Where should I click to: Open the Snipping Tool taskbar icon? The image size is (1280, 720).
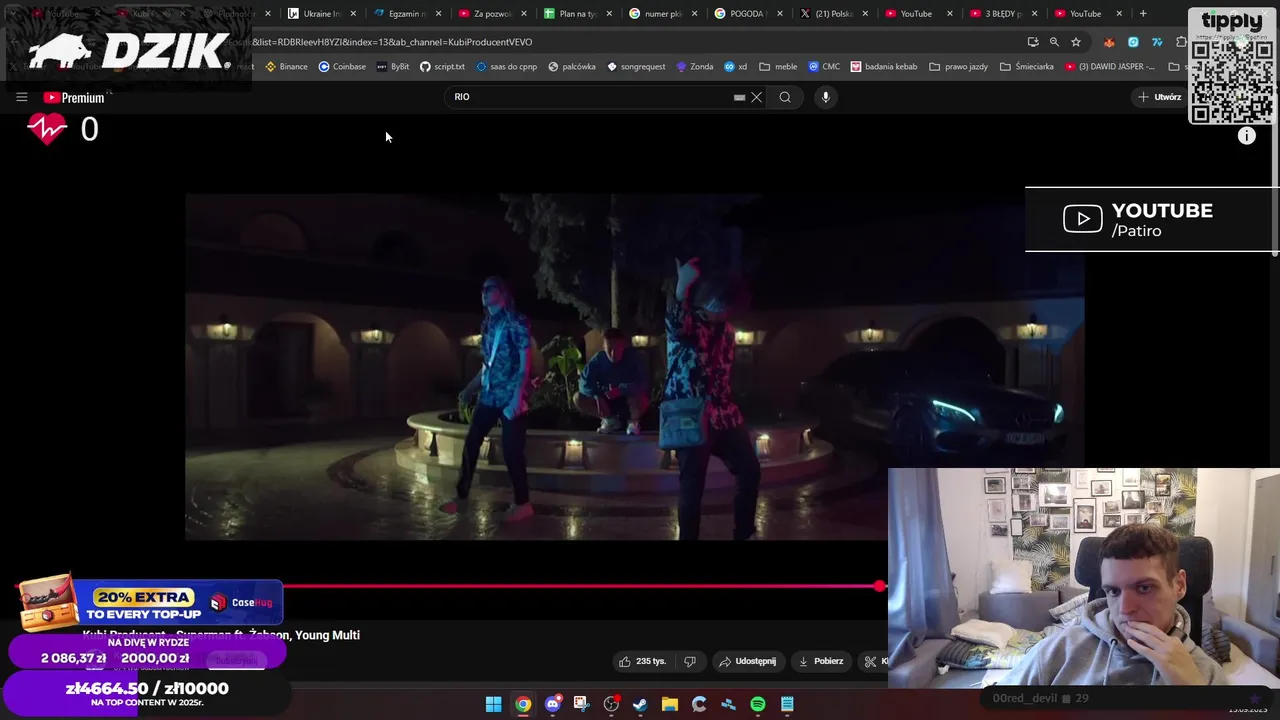pyautogui.click(x=581, y=704)
